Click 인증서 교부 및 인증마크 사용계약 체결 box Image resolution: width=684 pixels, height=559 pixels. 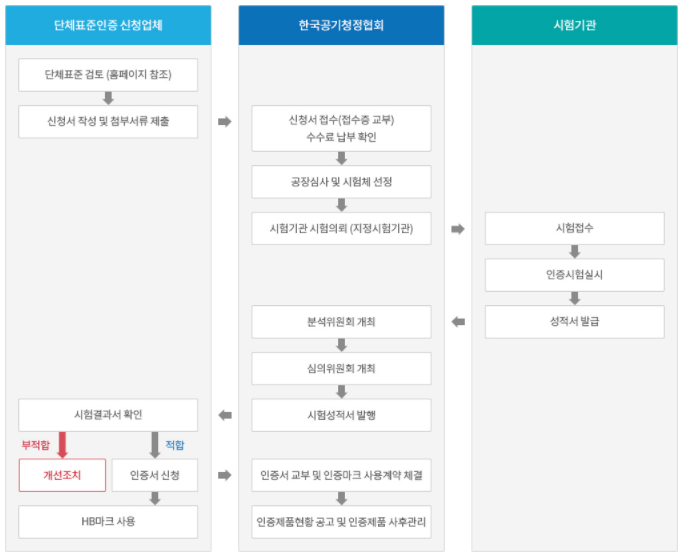341,475
